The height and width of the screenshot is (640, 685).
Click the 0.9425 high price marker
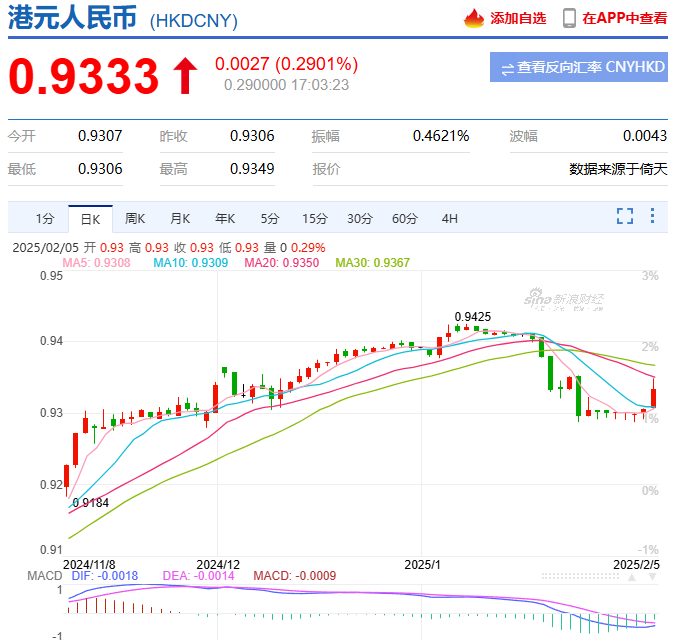(473, 316)
